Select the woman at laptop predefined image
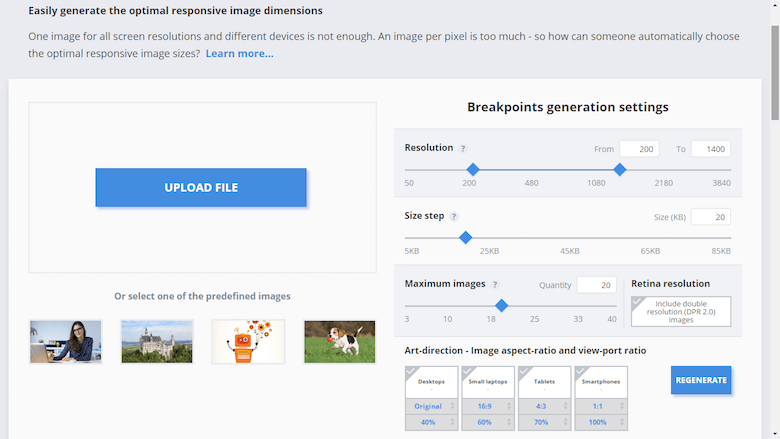780x439 pixels. (x=66, y=341)
